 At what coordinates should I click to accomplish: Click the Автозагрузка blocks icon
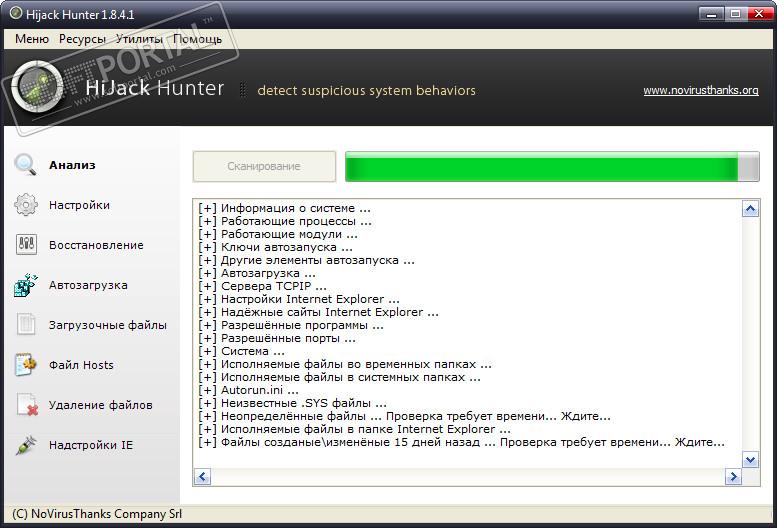26,285
